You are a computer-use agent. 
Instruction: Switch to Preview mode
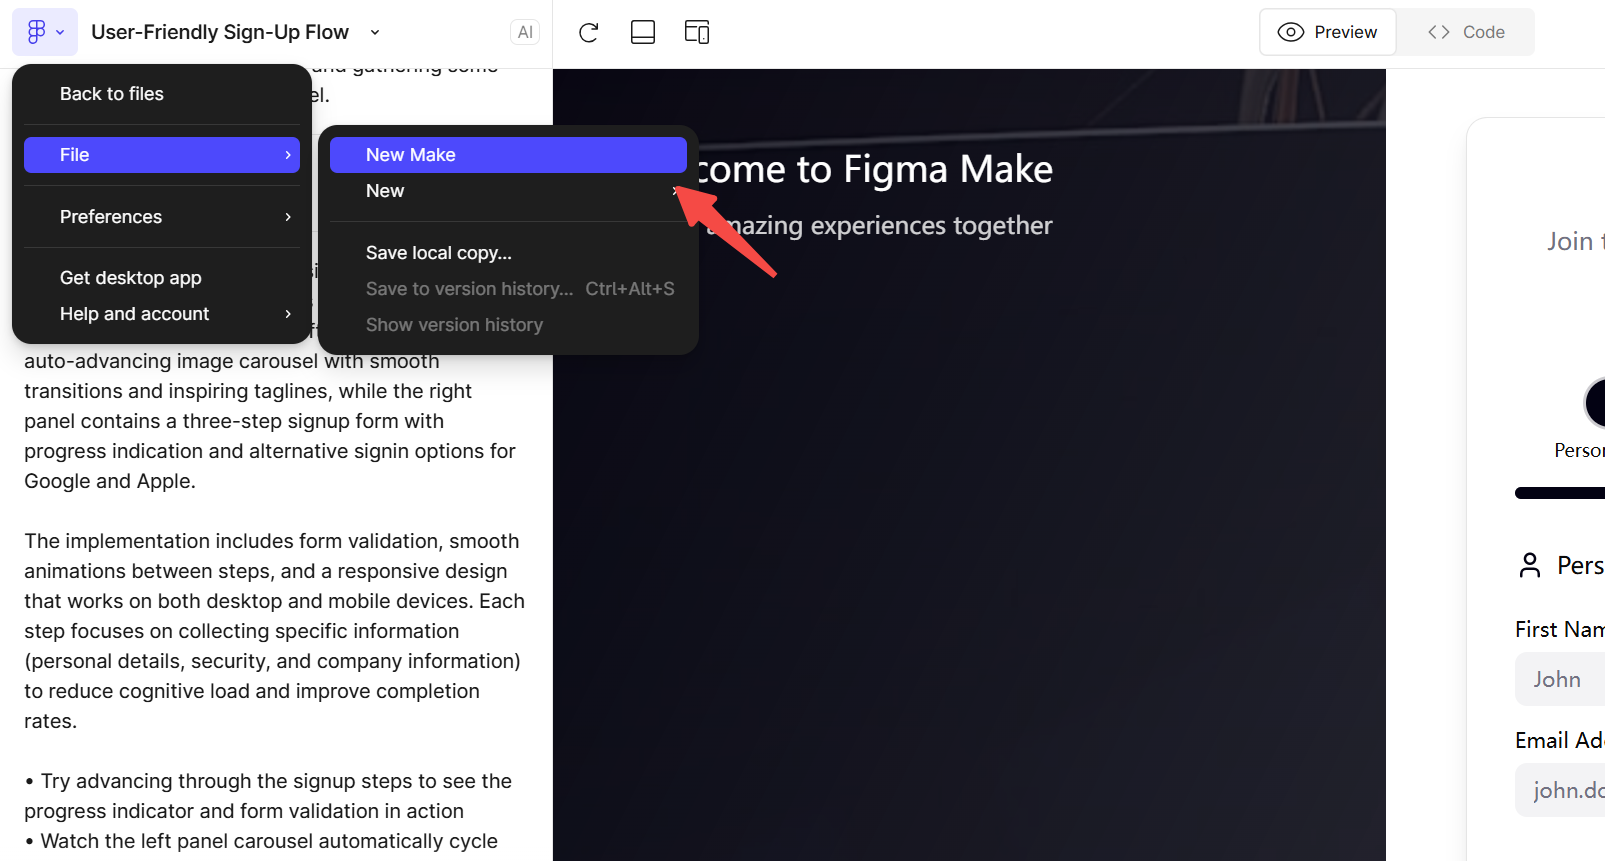(x=1328, y=32)
